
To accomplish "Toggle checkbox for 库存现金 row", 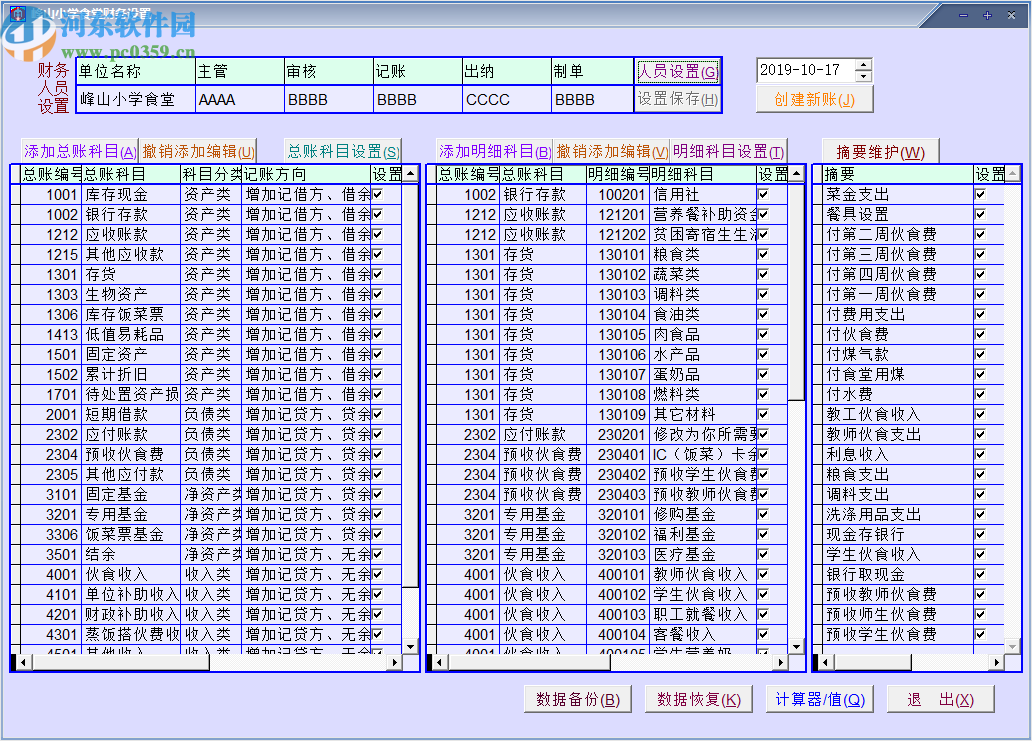I will pos(378,194).
